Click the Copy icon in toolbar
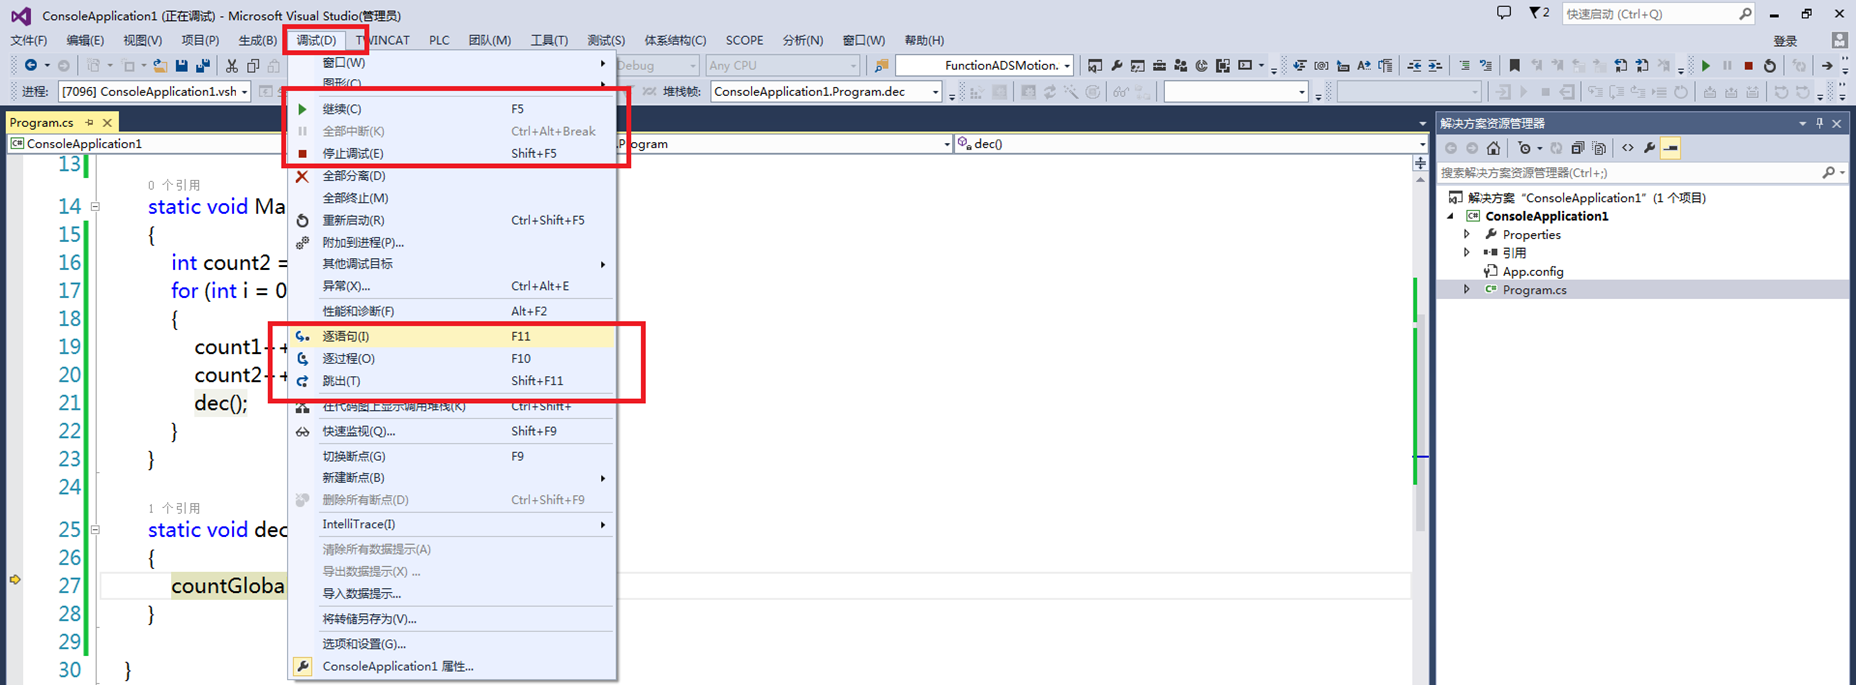The width and height of the screenshot is (1856, 685). [253, 66]
